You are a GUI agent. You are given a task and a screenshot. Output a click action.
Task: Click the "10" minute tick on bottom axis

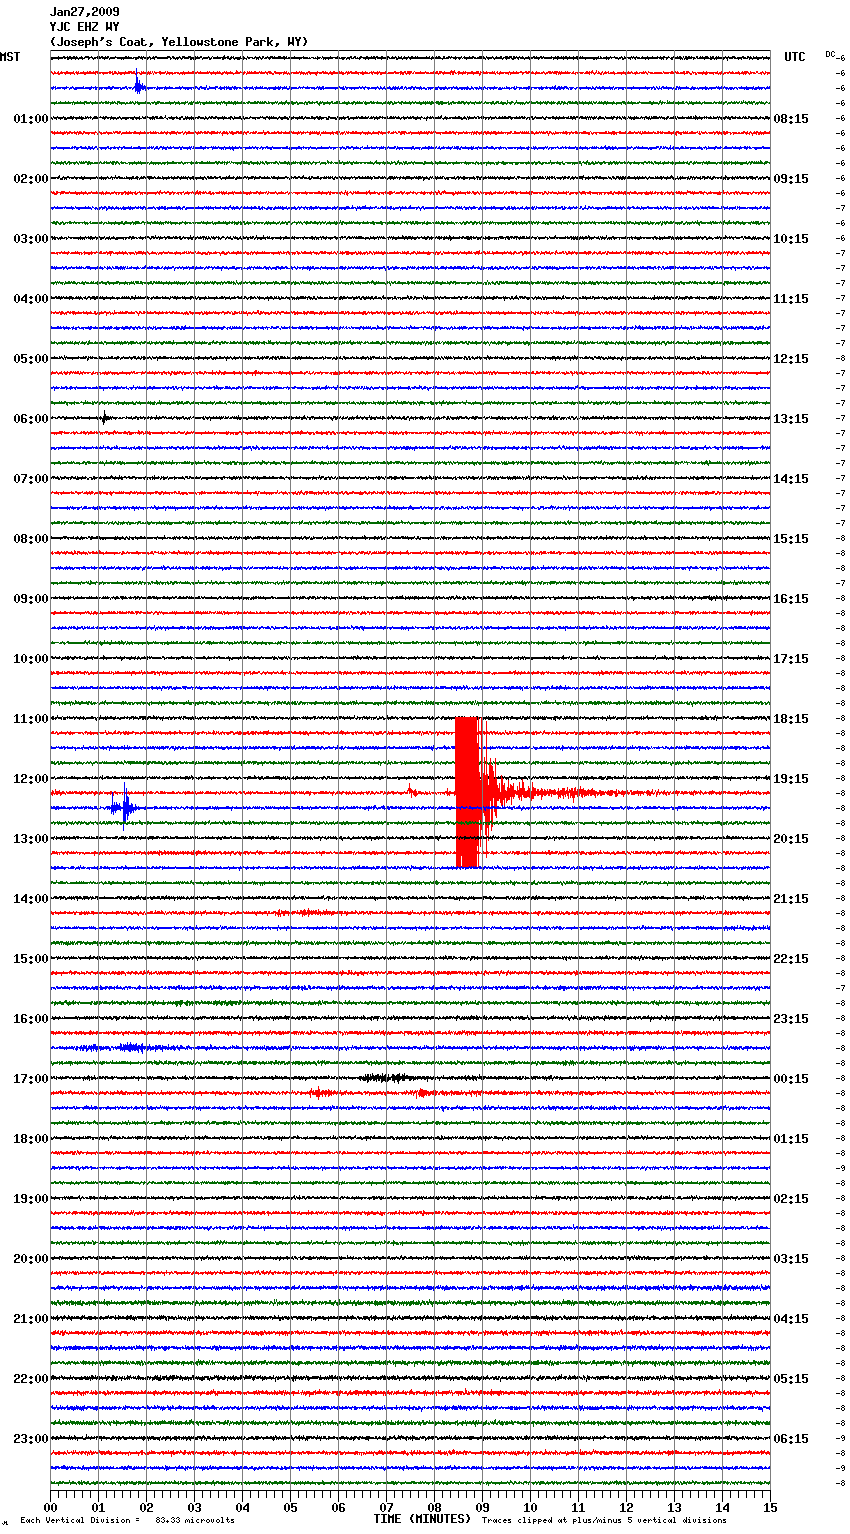(531, 1507)
